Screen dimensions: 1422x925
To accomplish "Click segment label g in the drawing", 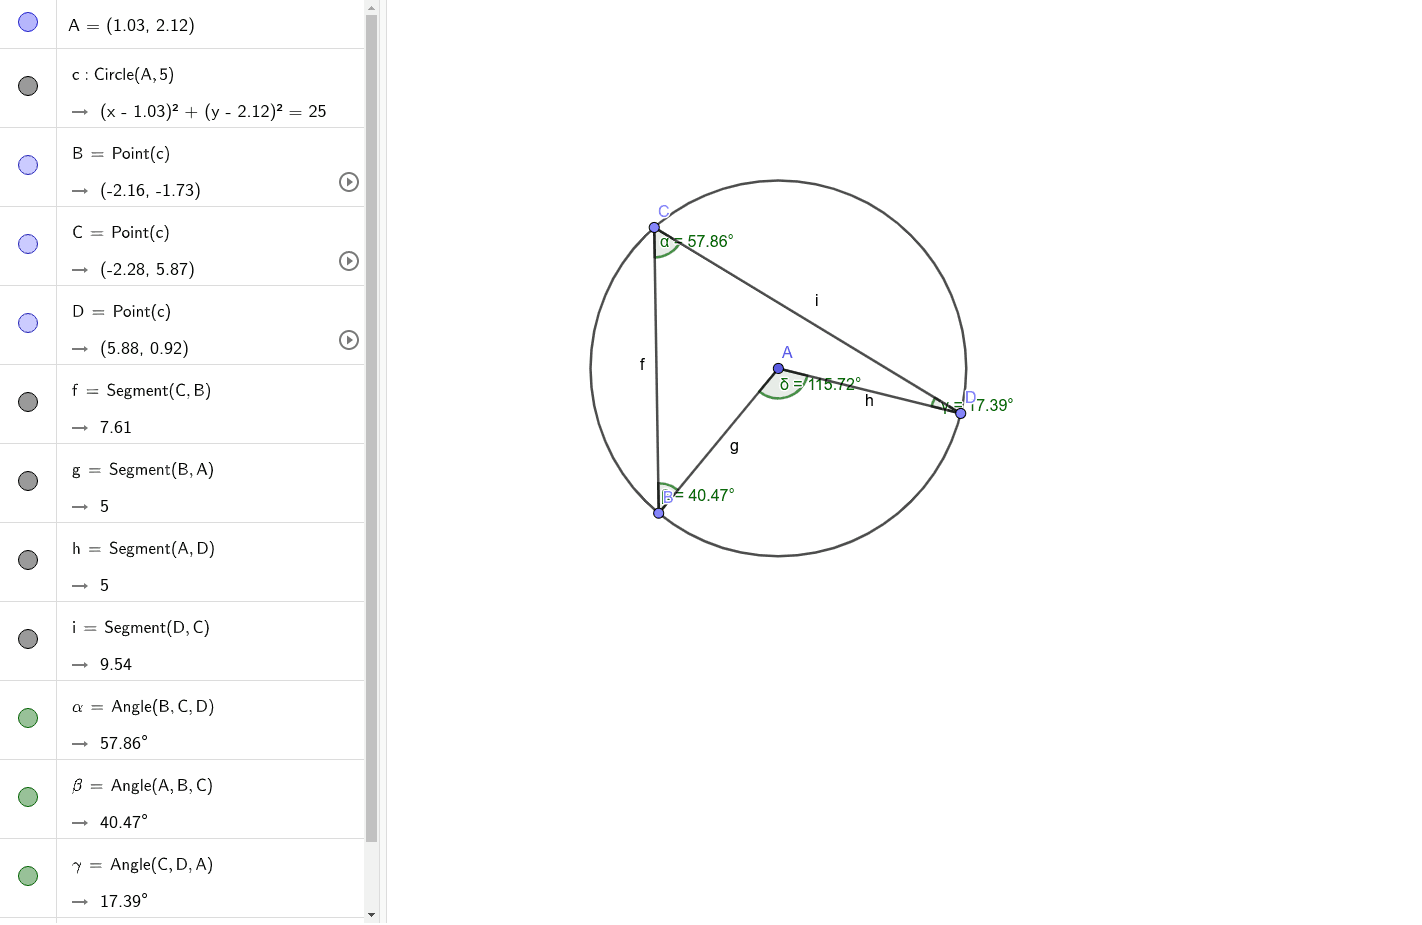I will [x=734, y=446].
